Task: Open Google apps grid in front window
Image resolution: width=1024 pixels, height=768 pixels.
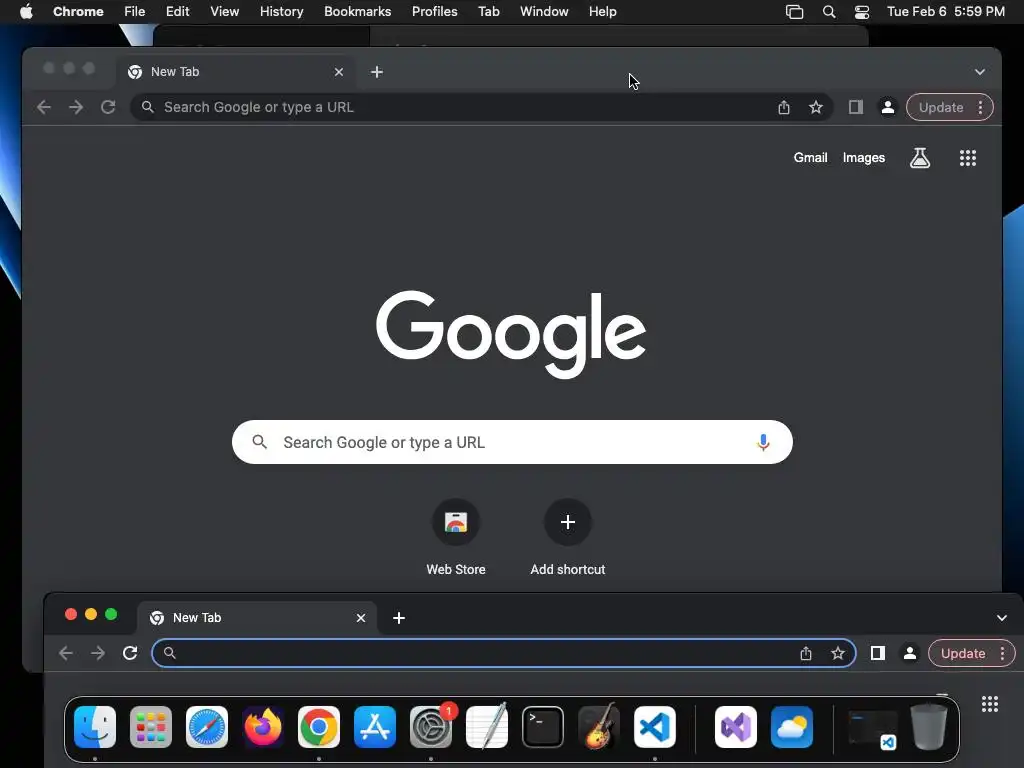Action: (x=990, y=703)
